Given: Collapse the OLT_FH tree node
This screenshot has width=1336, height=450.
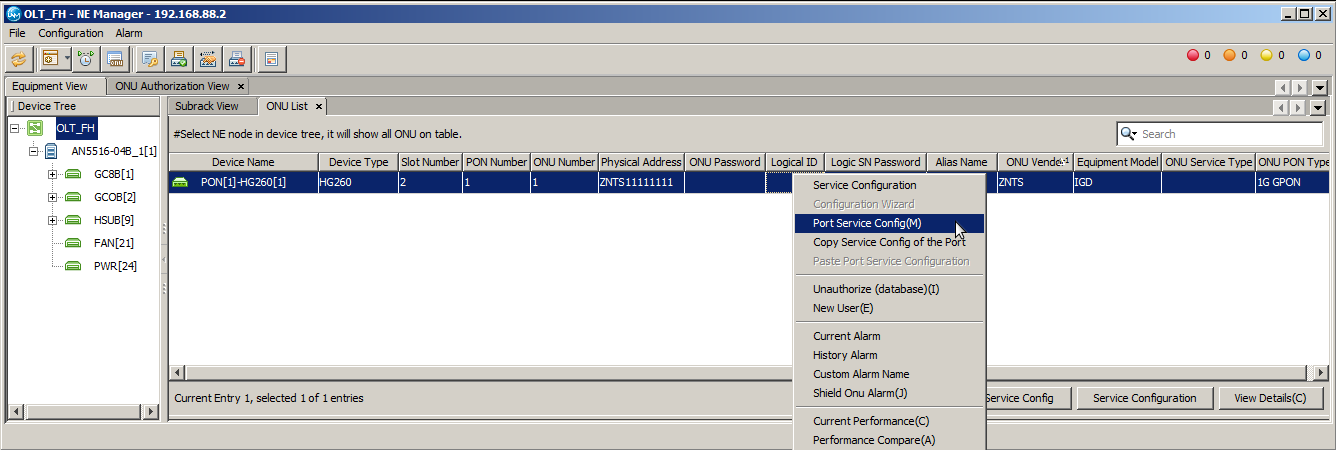Looking at the screenshot, I should pos(15,128).
